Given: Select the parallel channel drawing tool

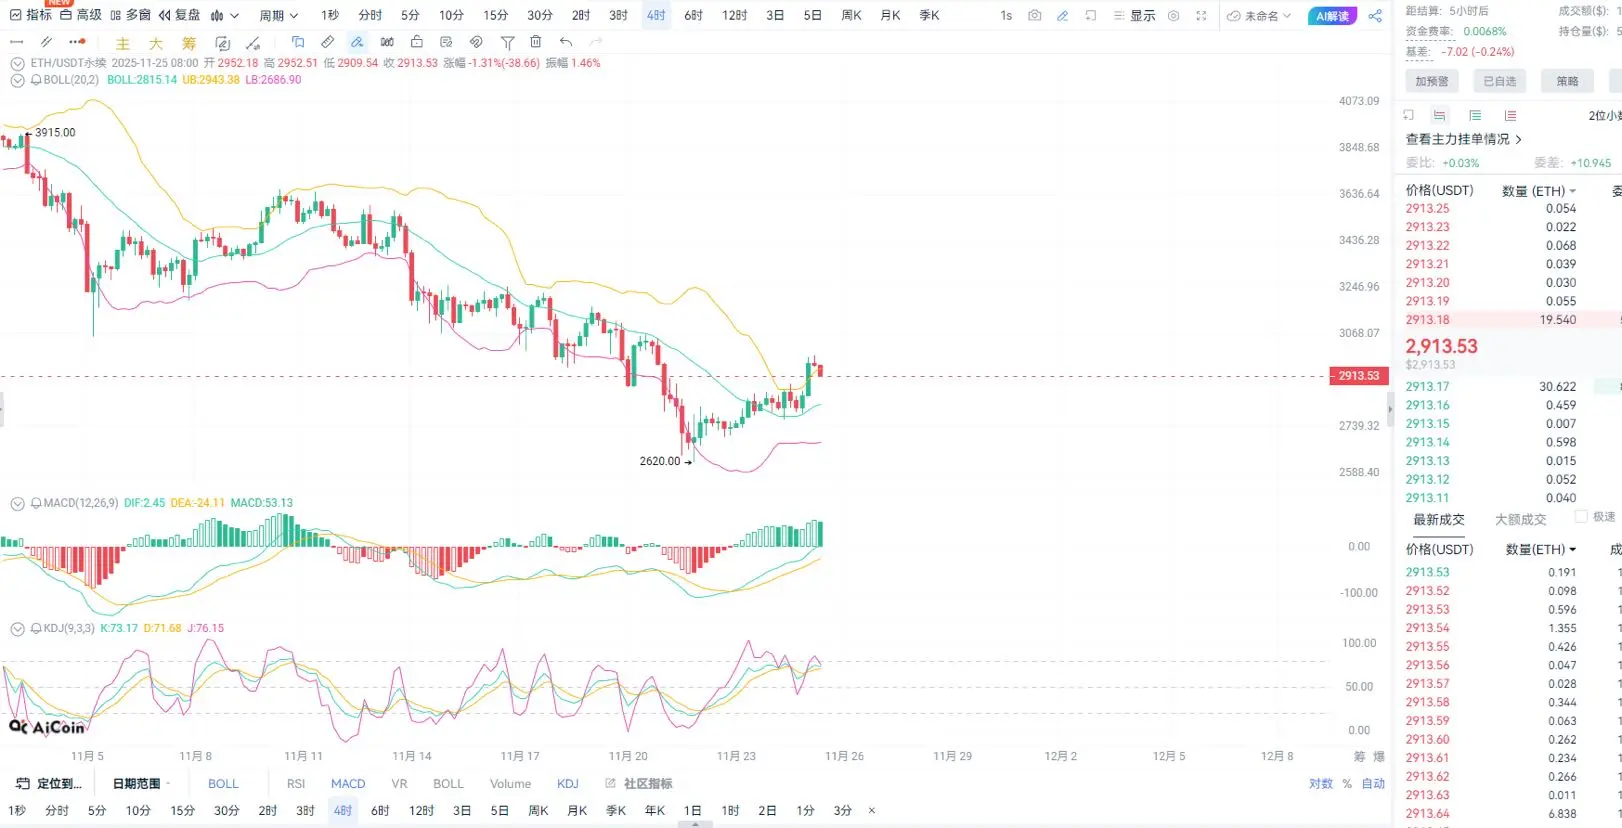Looking at the screenshot, I should tap(46, 42).
